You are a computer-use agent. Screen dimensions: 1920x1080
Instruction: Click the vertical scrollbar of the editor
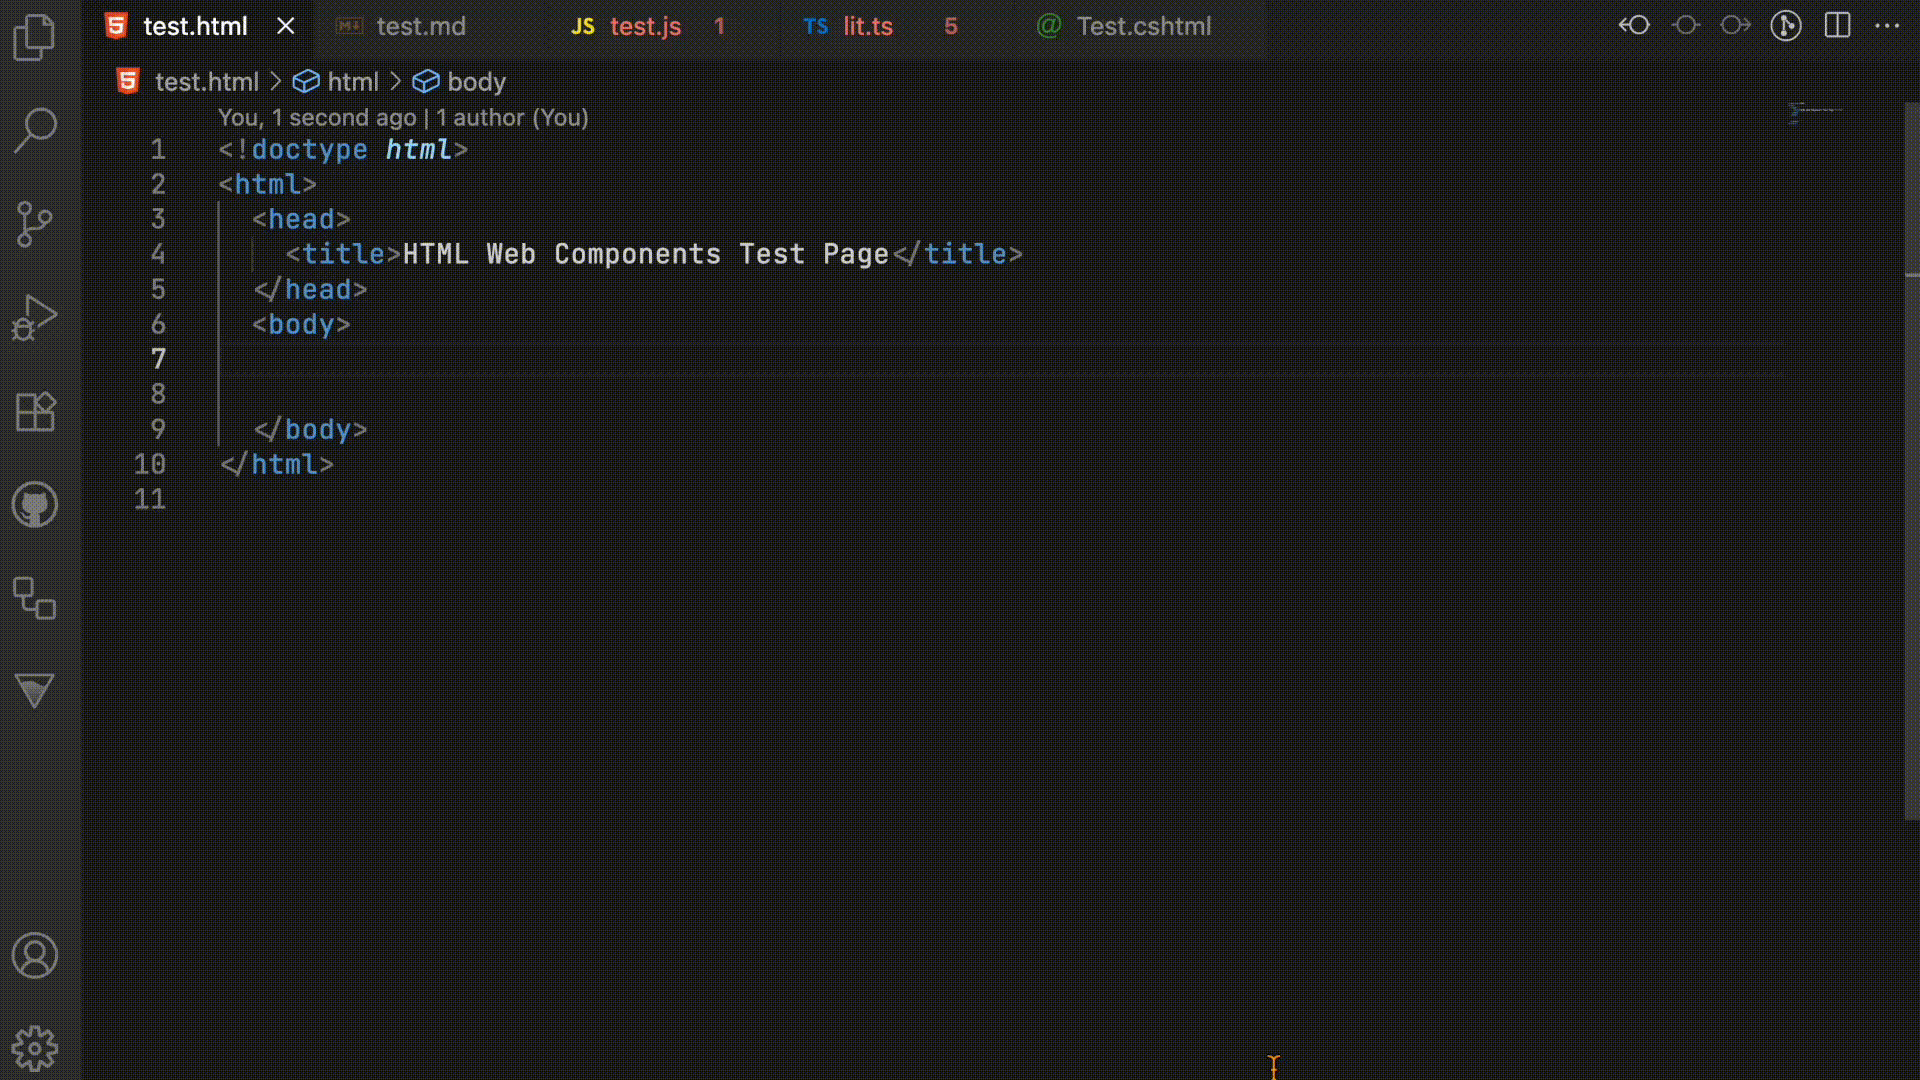pyautogui.click(x=1912, y=460)
